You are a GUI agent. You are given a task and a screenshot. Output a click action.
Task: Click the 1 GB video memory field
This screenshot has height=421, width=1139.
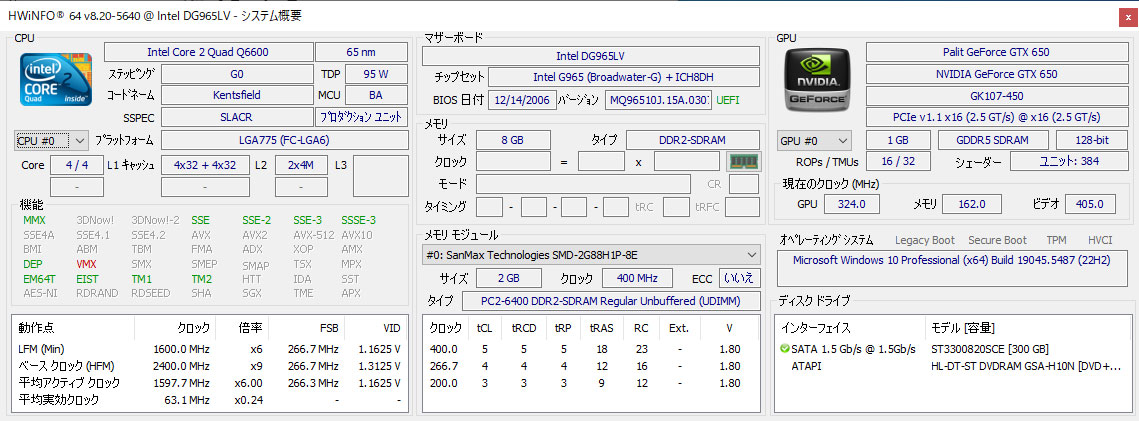point(898,141)
